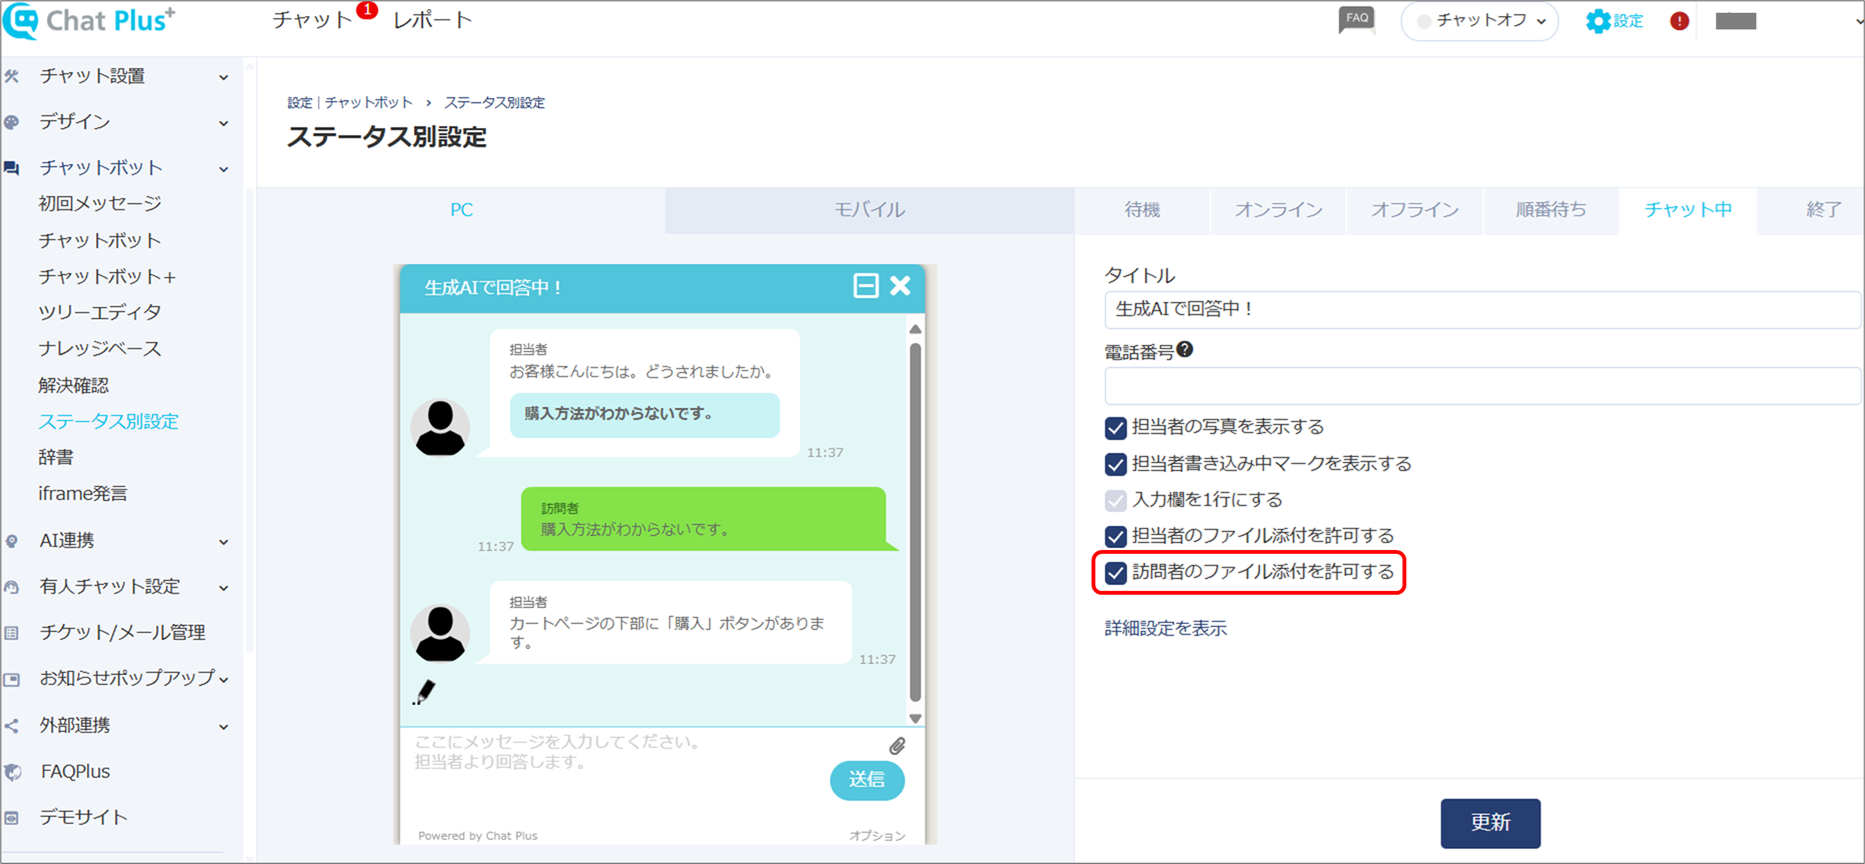
Task: Open ナレッジベース in sidebar
Action: click(100, 349)
